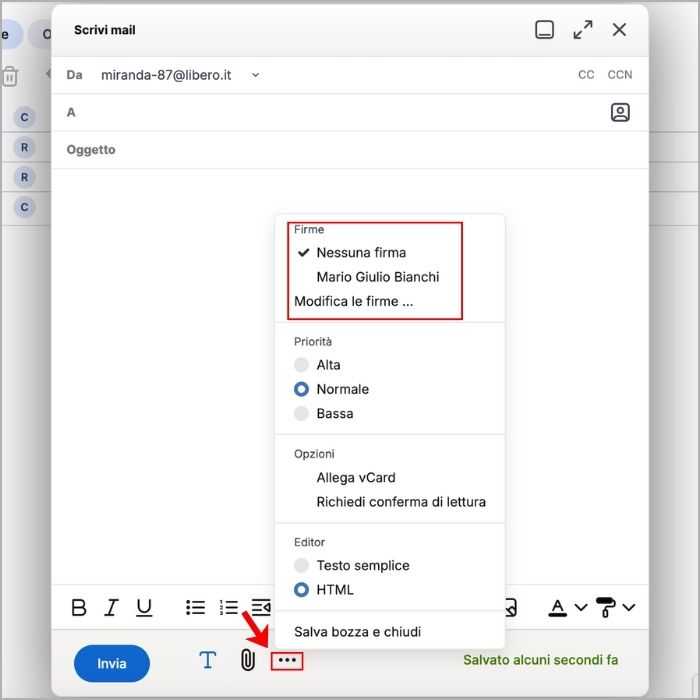Choose Allega vCard option

pos(356,478)
